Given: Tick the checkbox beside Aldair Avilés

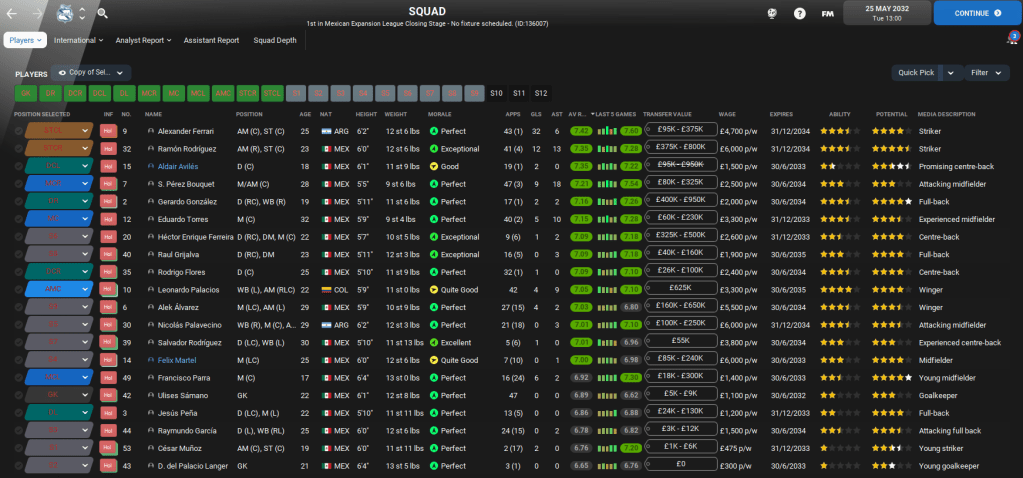Looking at the screenshot, I should (x=19, y=165).
